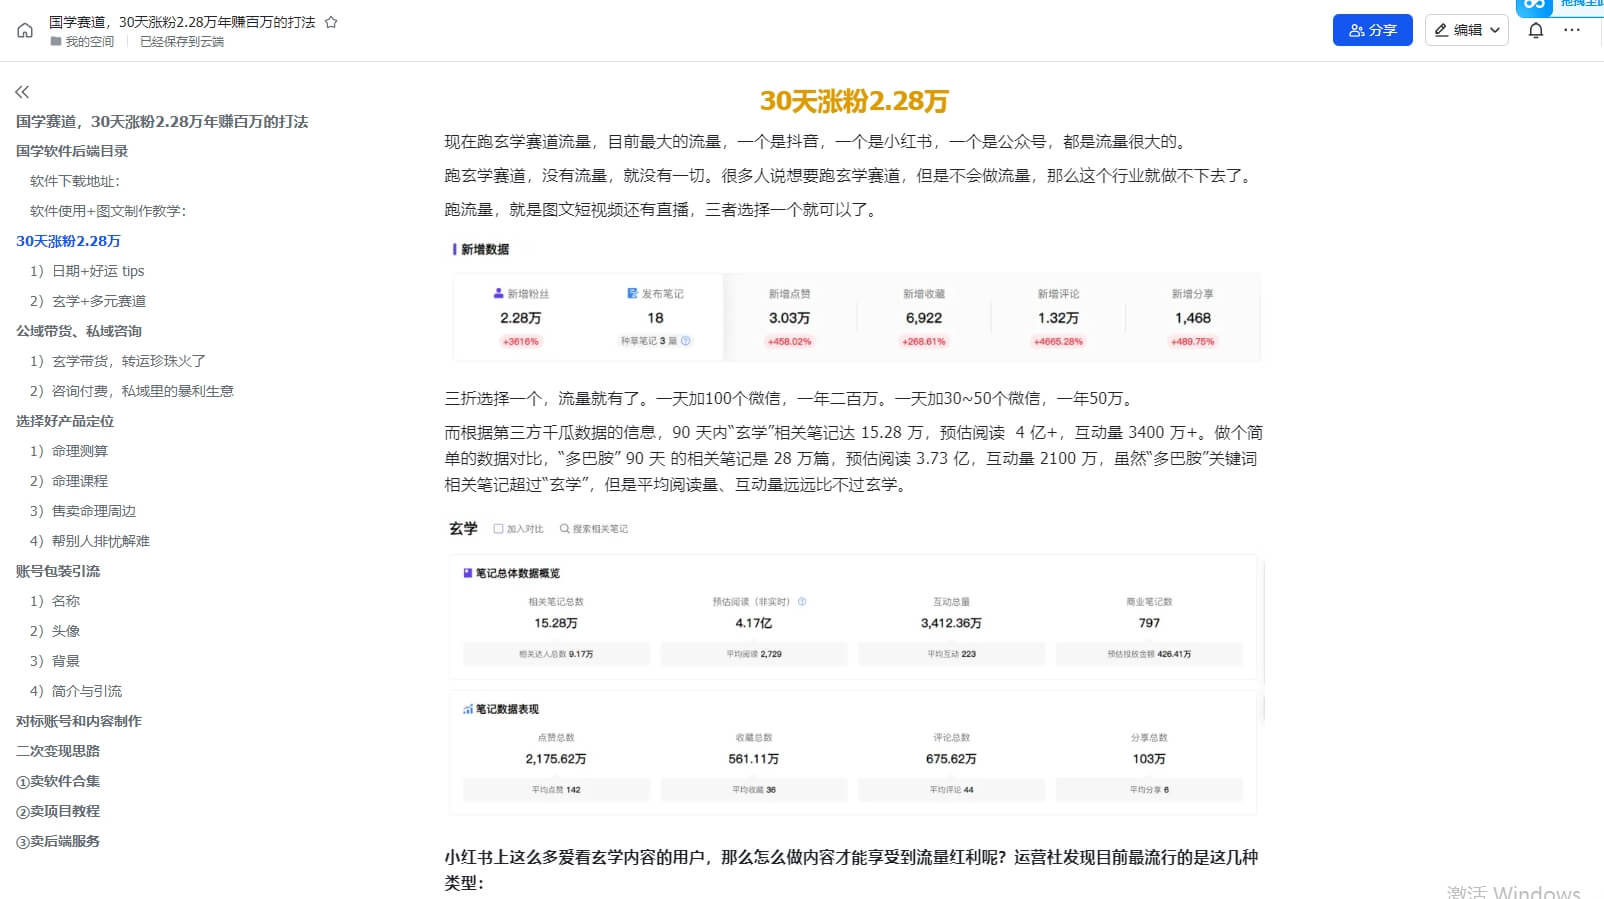1604x899 pixels.
Task: Click 分享总数 103万 value
Action: tap(1149, 759)
